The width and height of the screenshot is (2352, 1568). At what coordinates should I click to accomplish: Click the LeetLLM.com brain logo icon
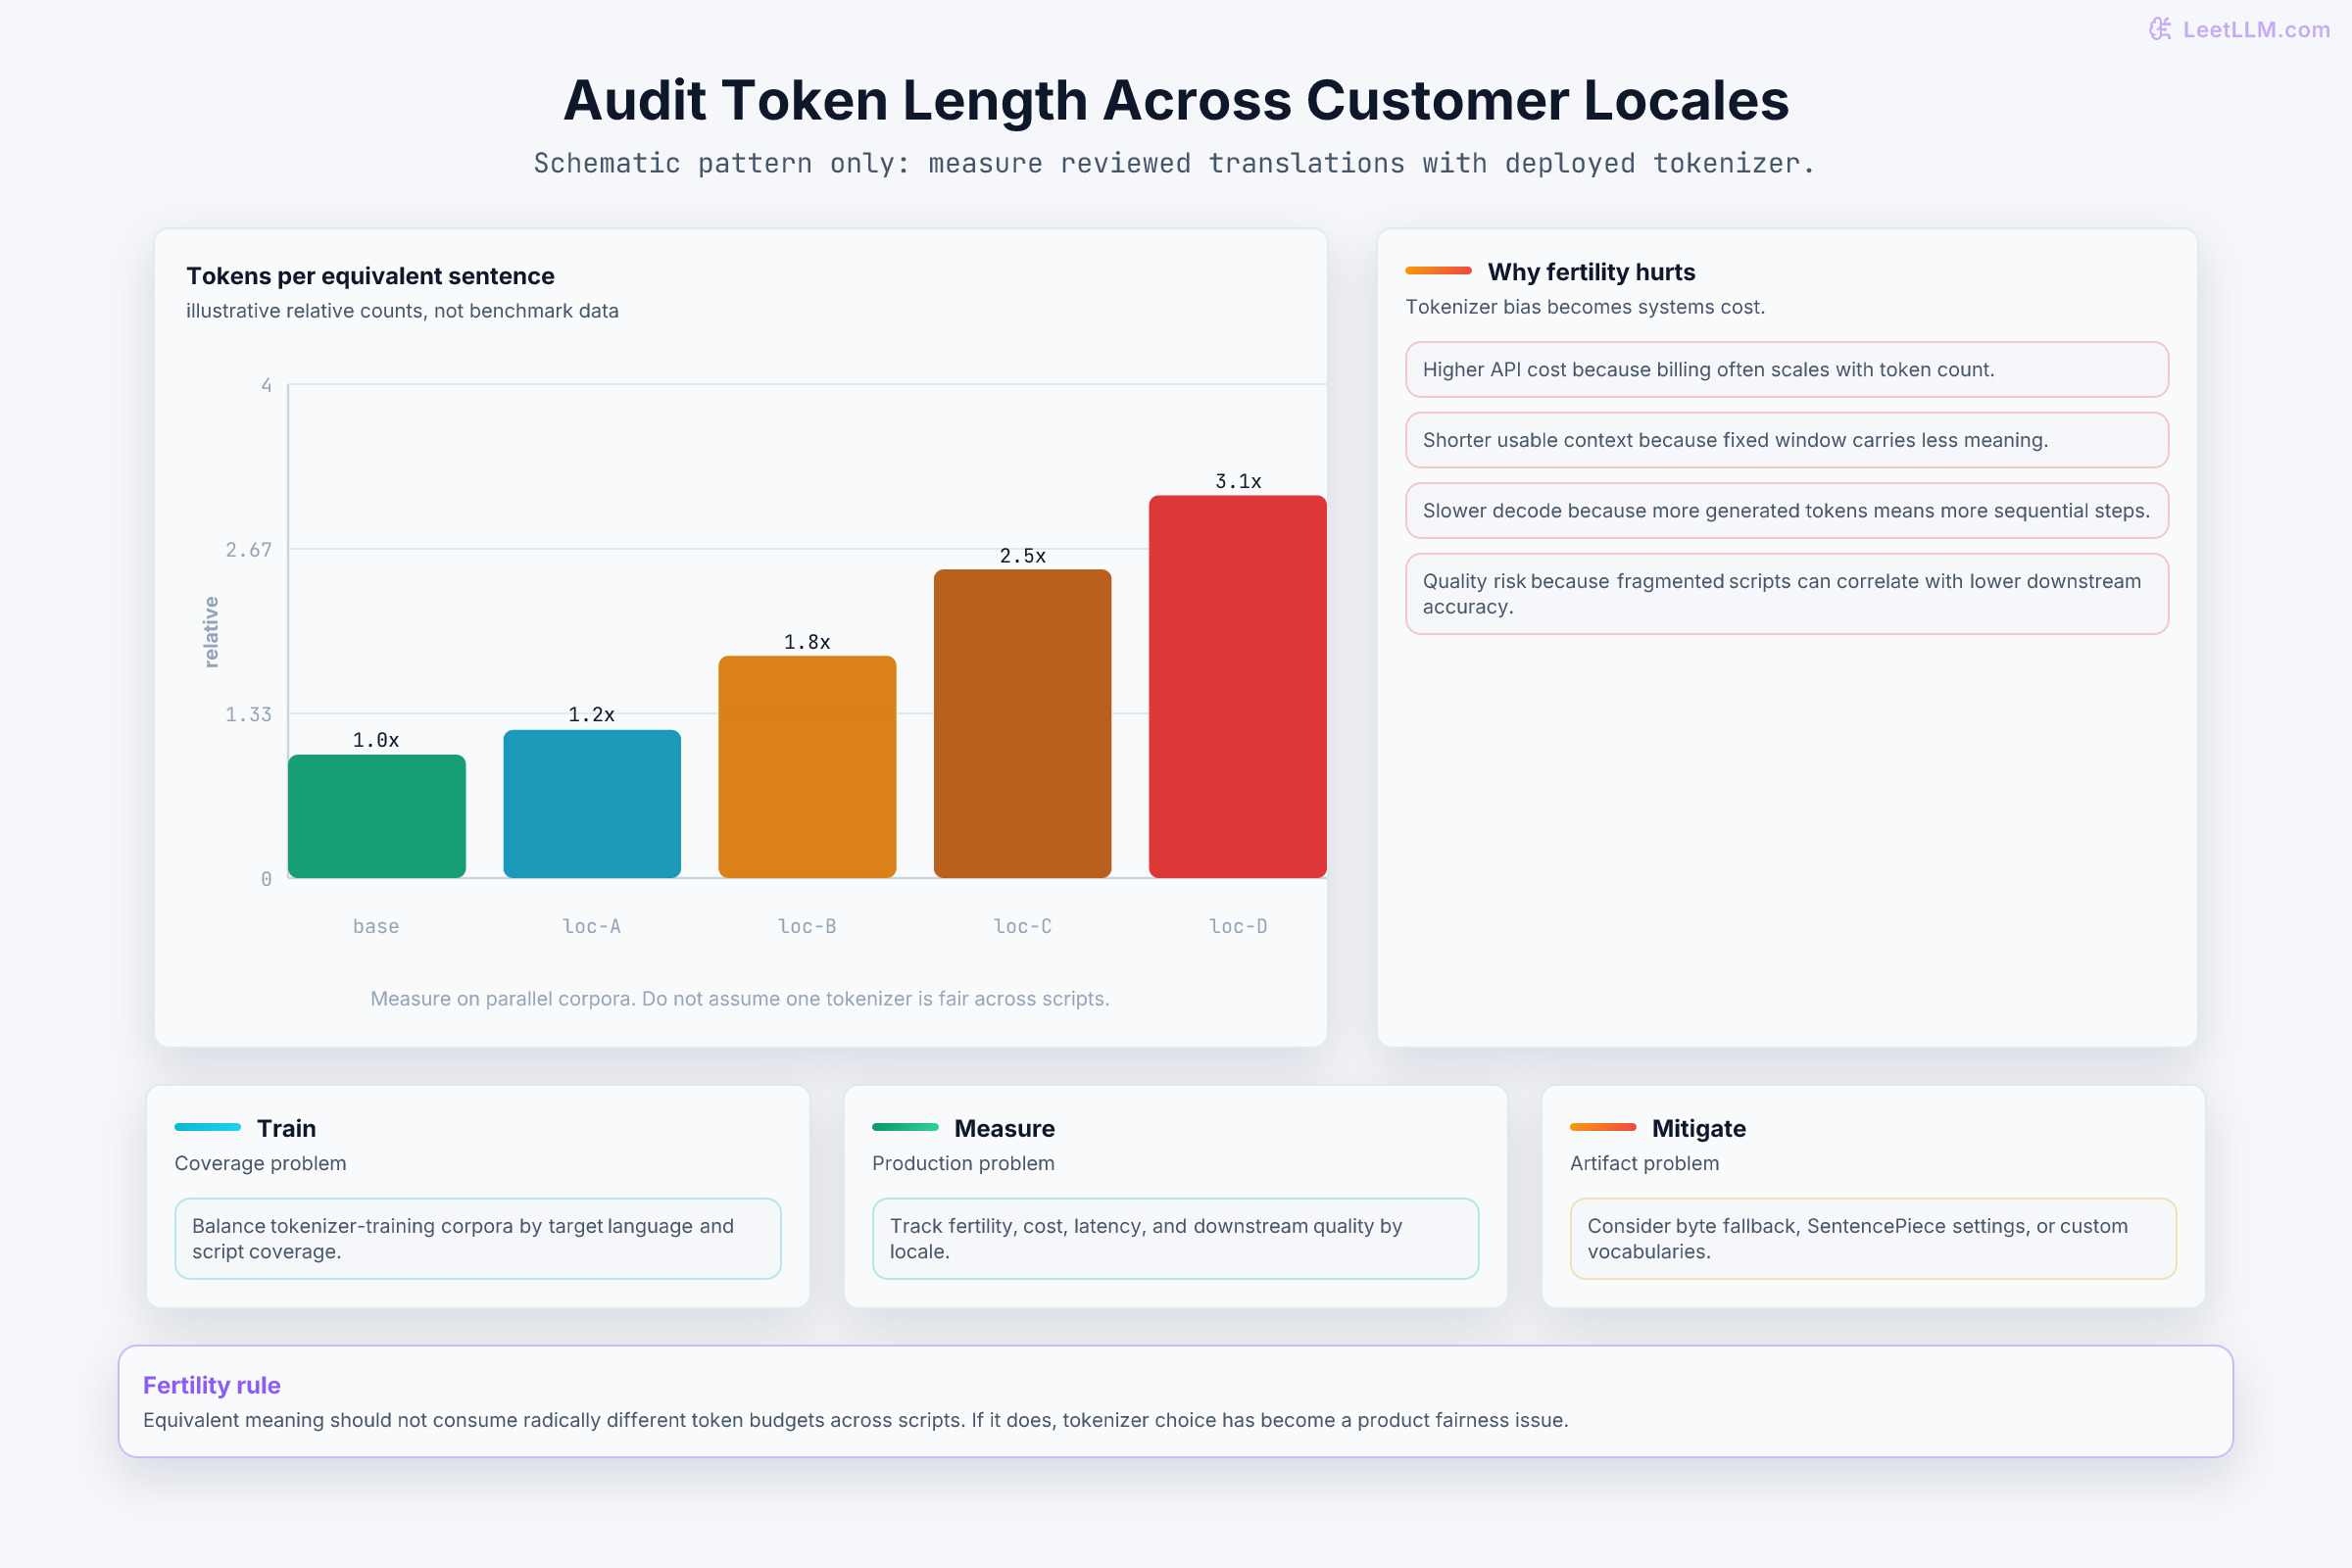(x=2160, y=29)
